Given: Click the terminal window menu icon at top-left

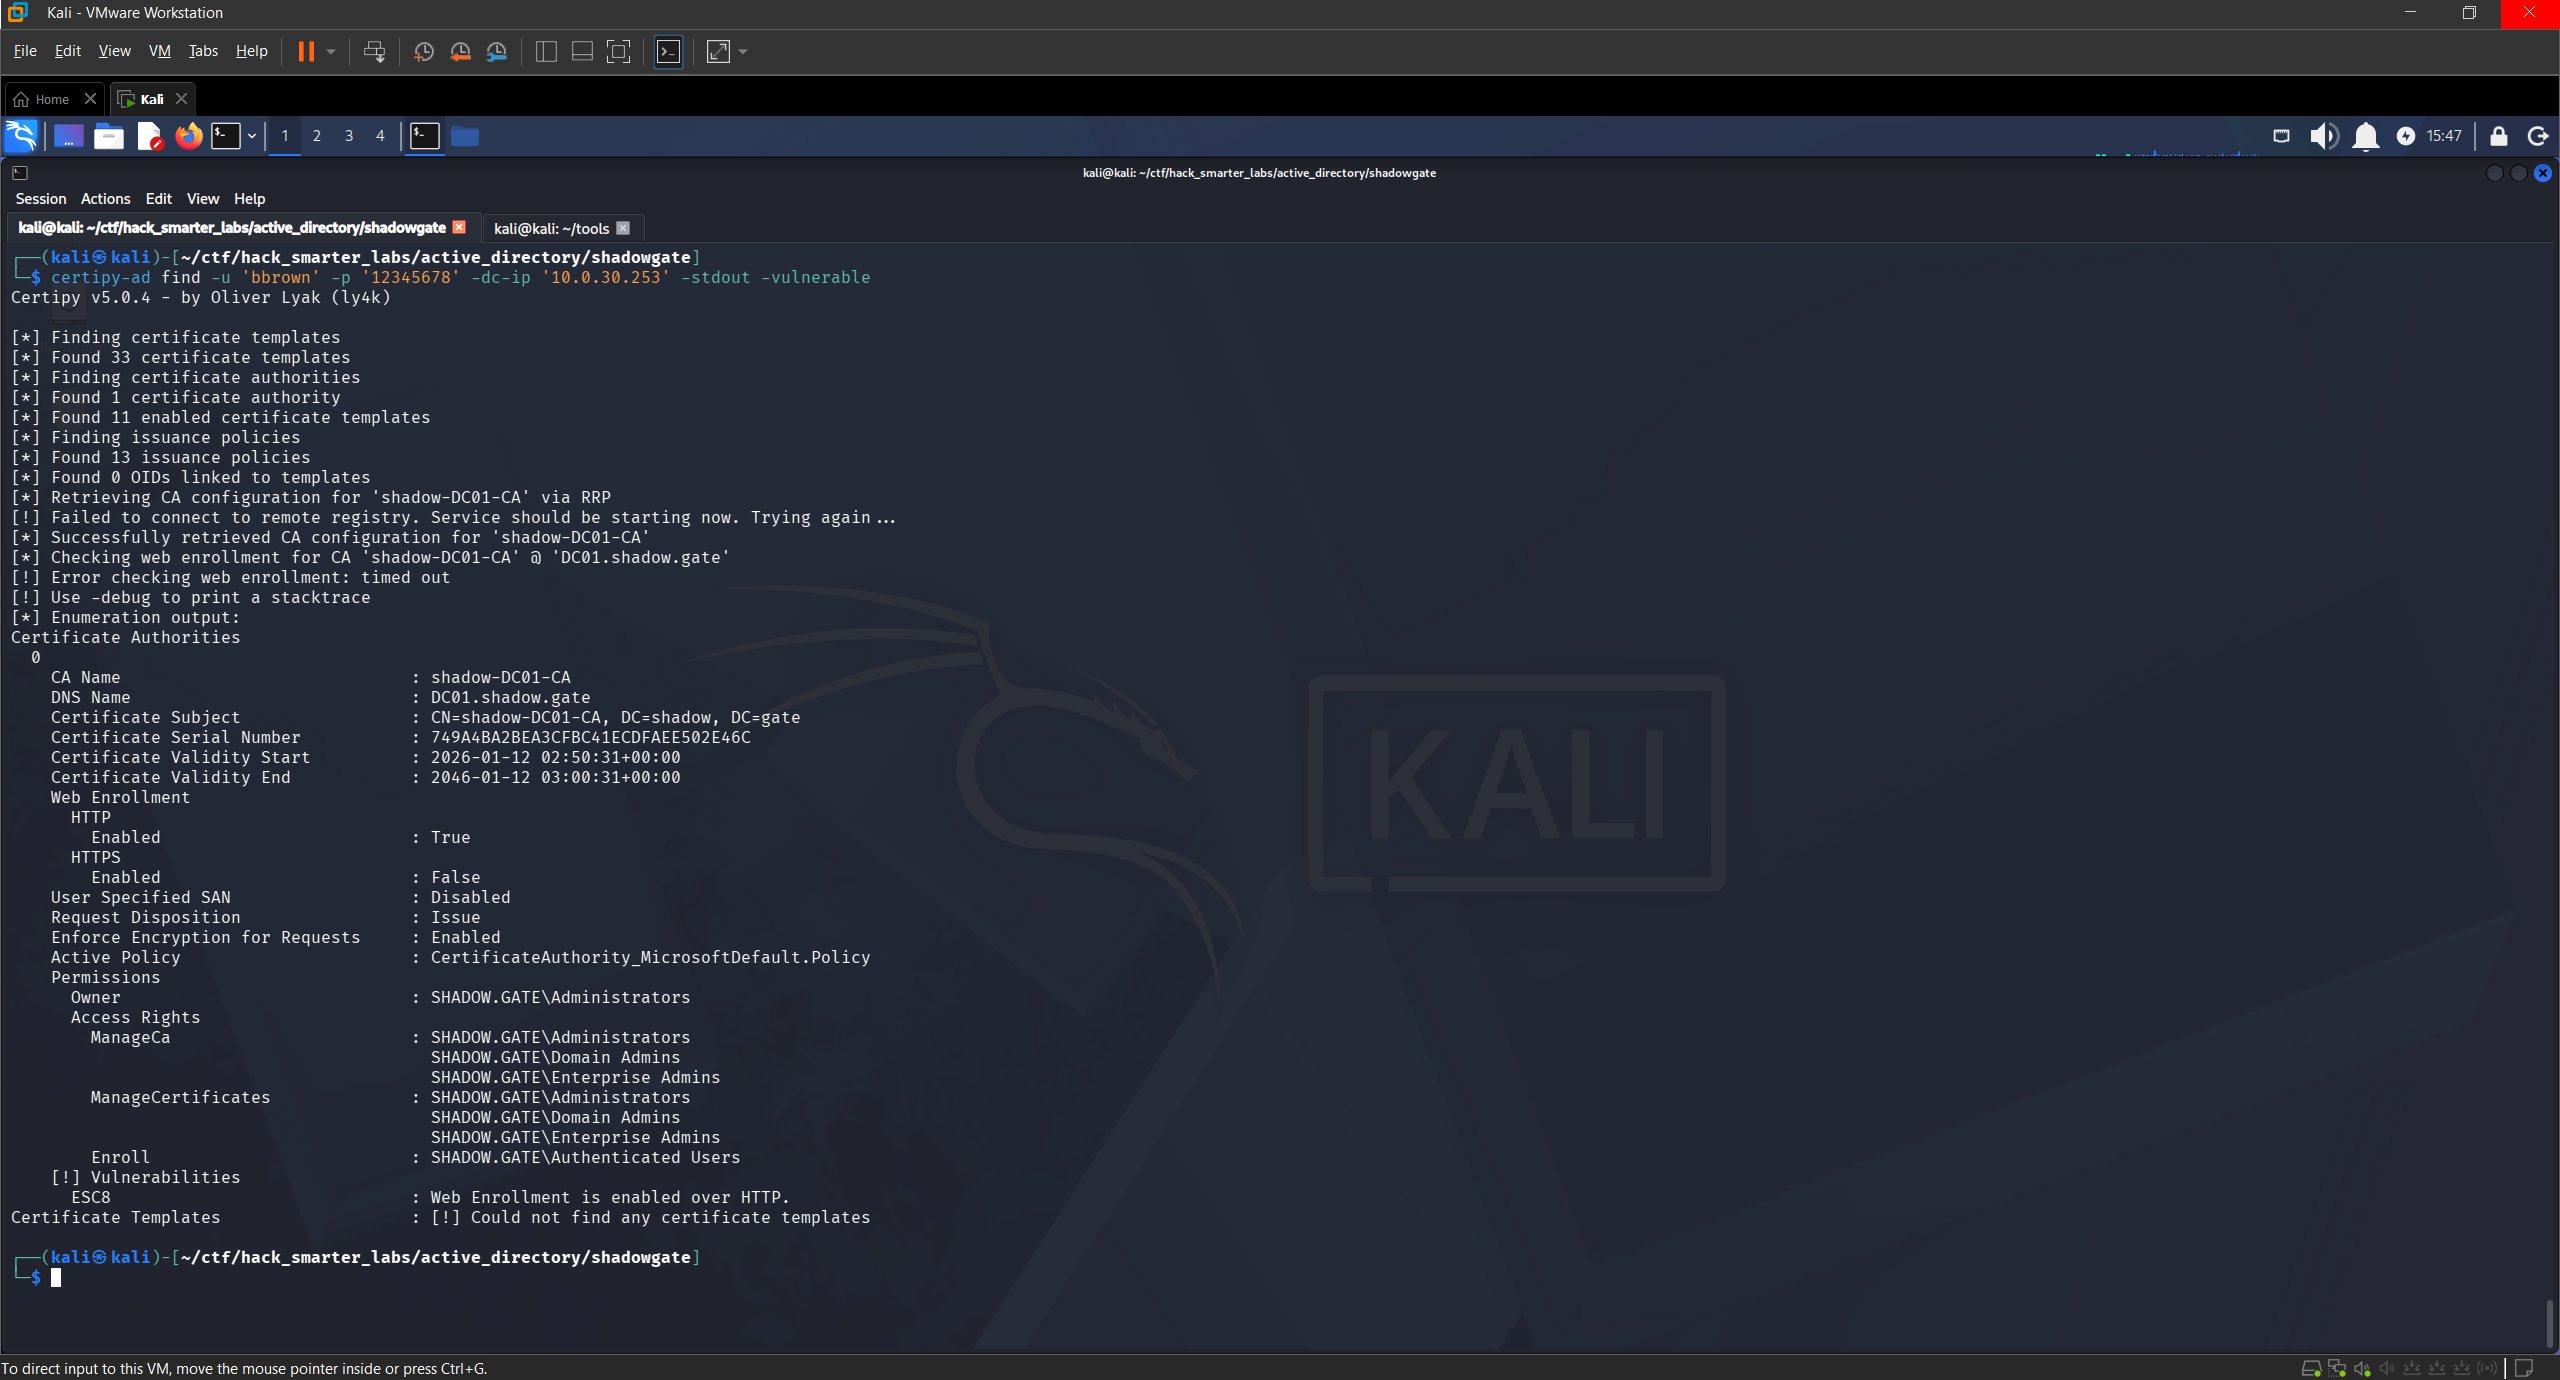Looking at the screenshot, I should [19, 173].
